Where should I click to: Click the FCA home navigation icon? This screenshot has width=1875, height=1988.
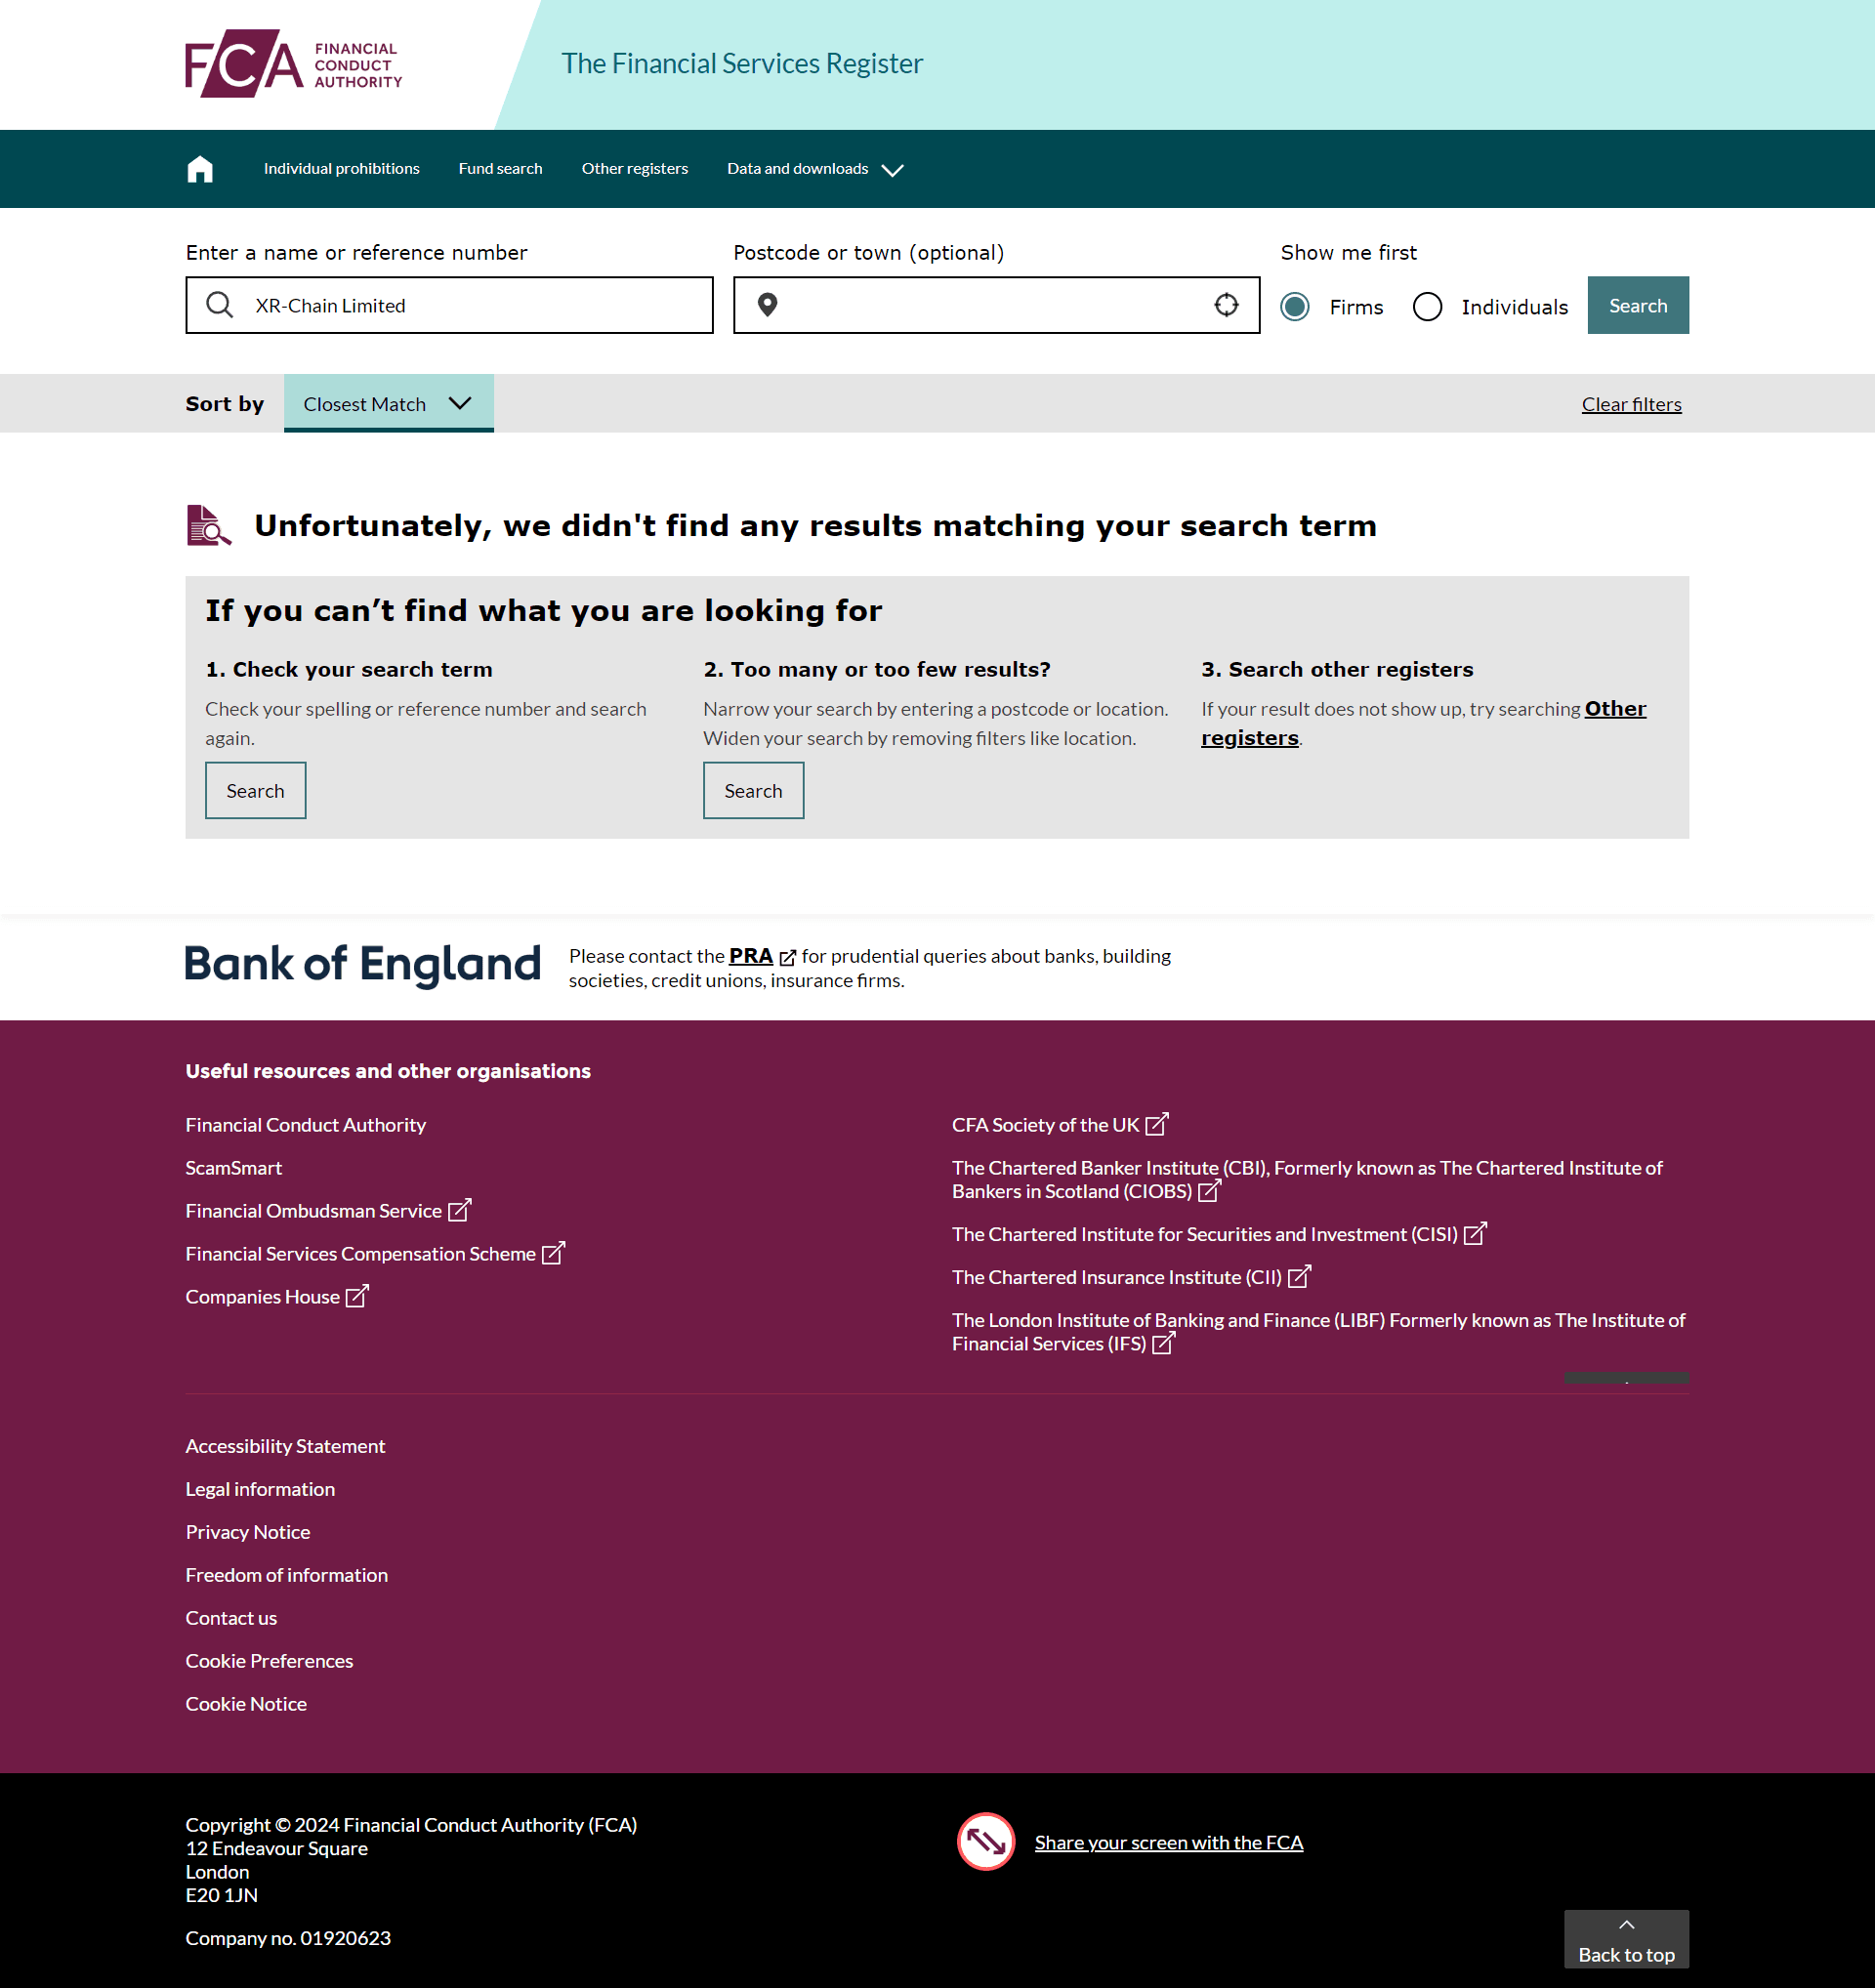click(203, 167)
